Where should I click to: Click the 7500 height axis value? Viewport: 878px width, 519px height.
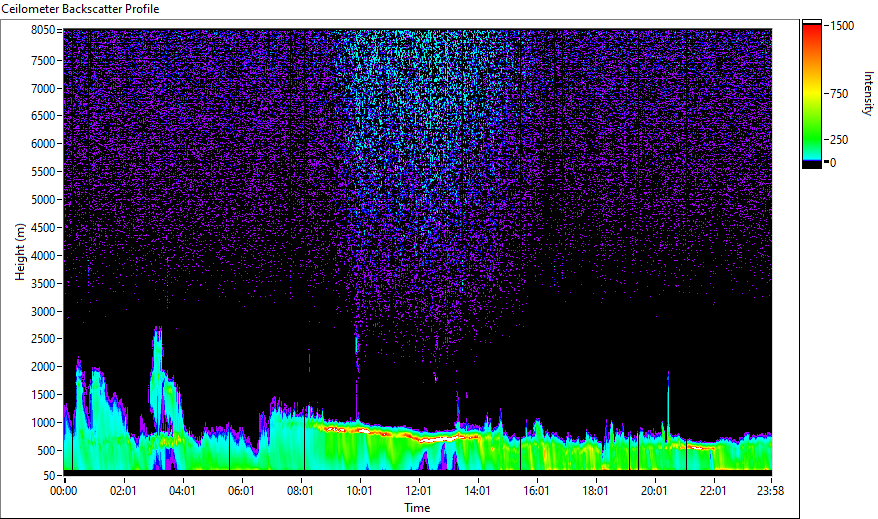(43, 60)
